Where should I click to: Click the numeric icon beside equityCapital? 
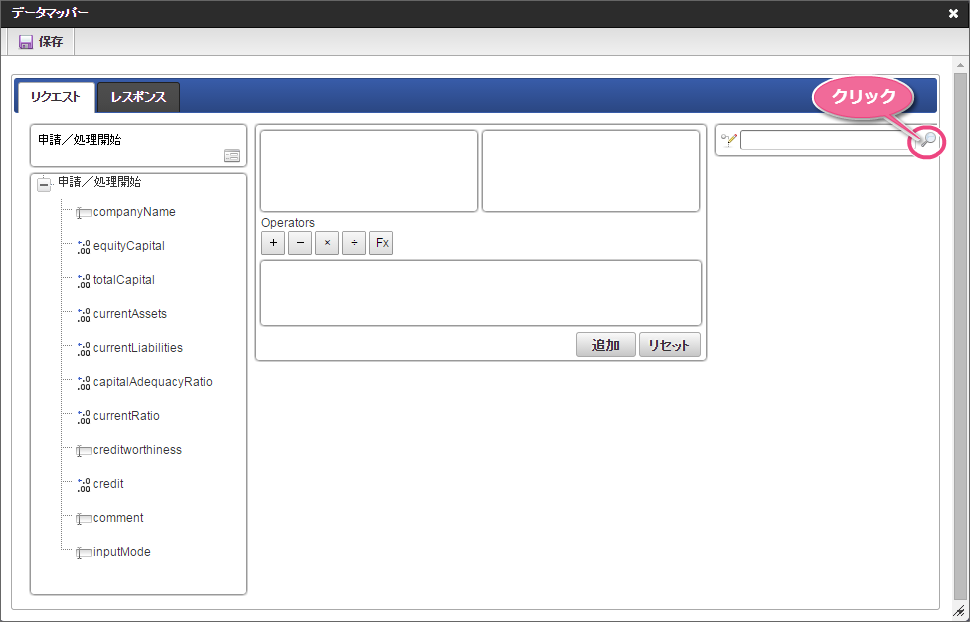84,247
